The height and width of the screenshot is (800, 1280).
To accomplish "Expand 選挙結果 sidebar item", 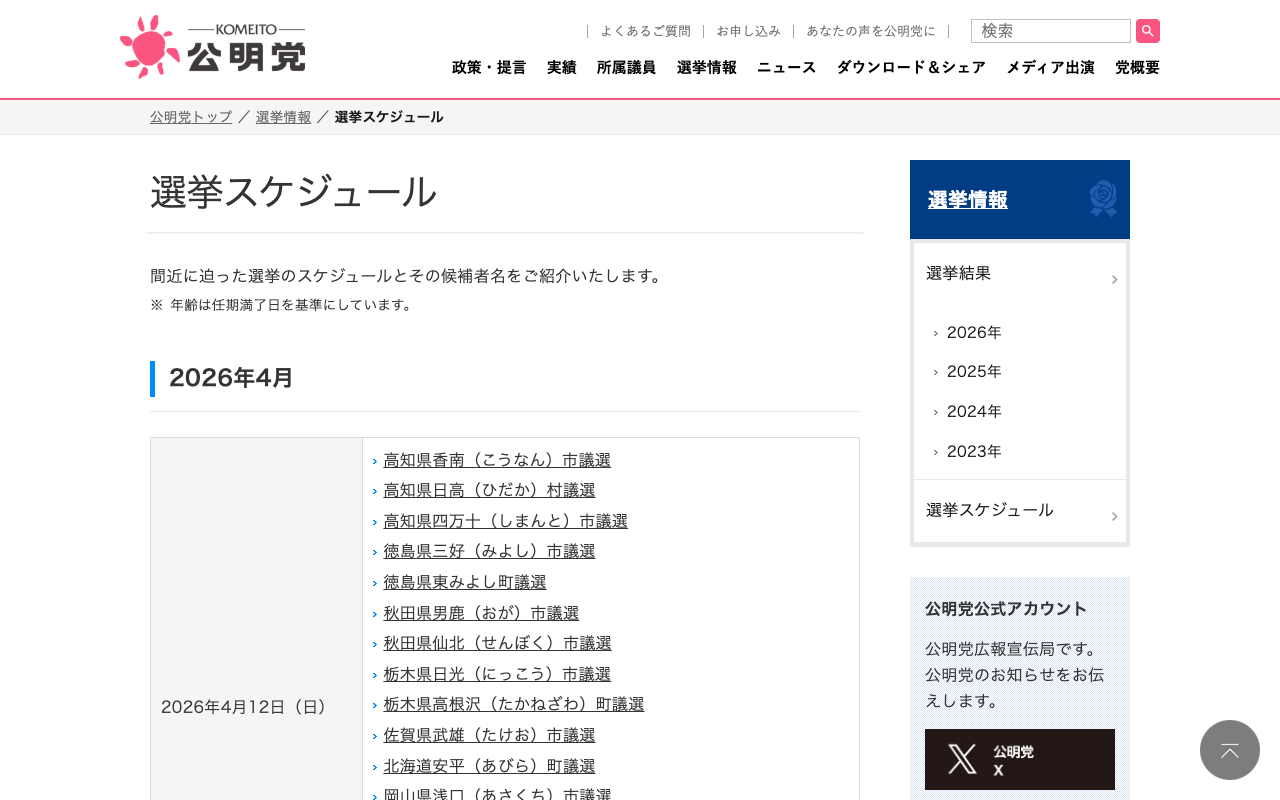I will click(1020, 274).
